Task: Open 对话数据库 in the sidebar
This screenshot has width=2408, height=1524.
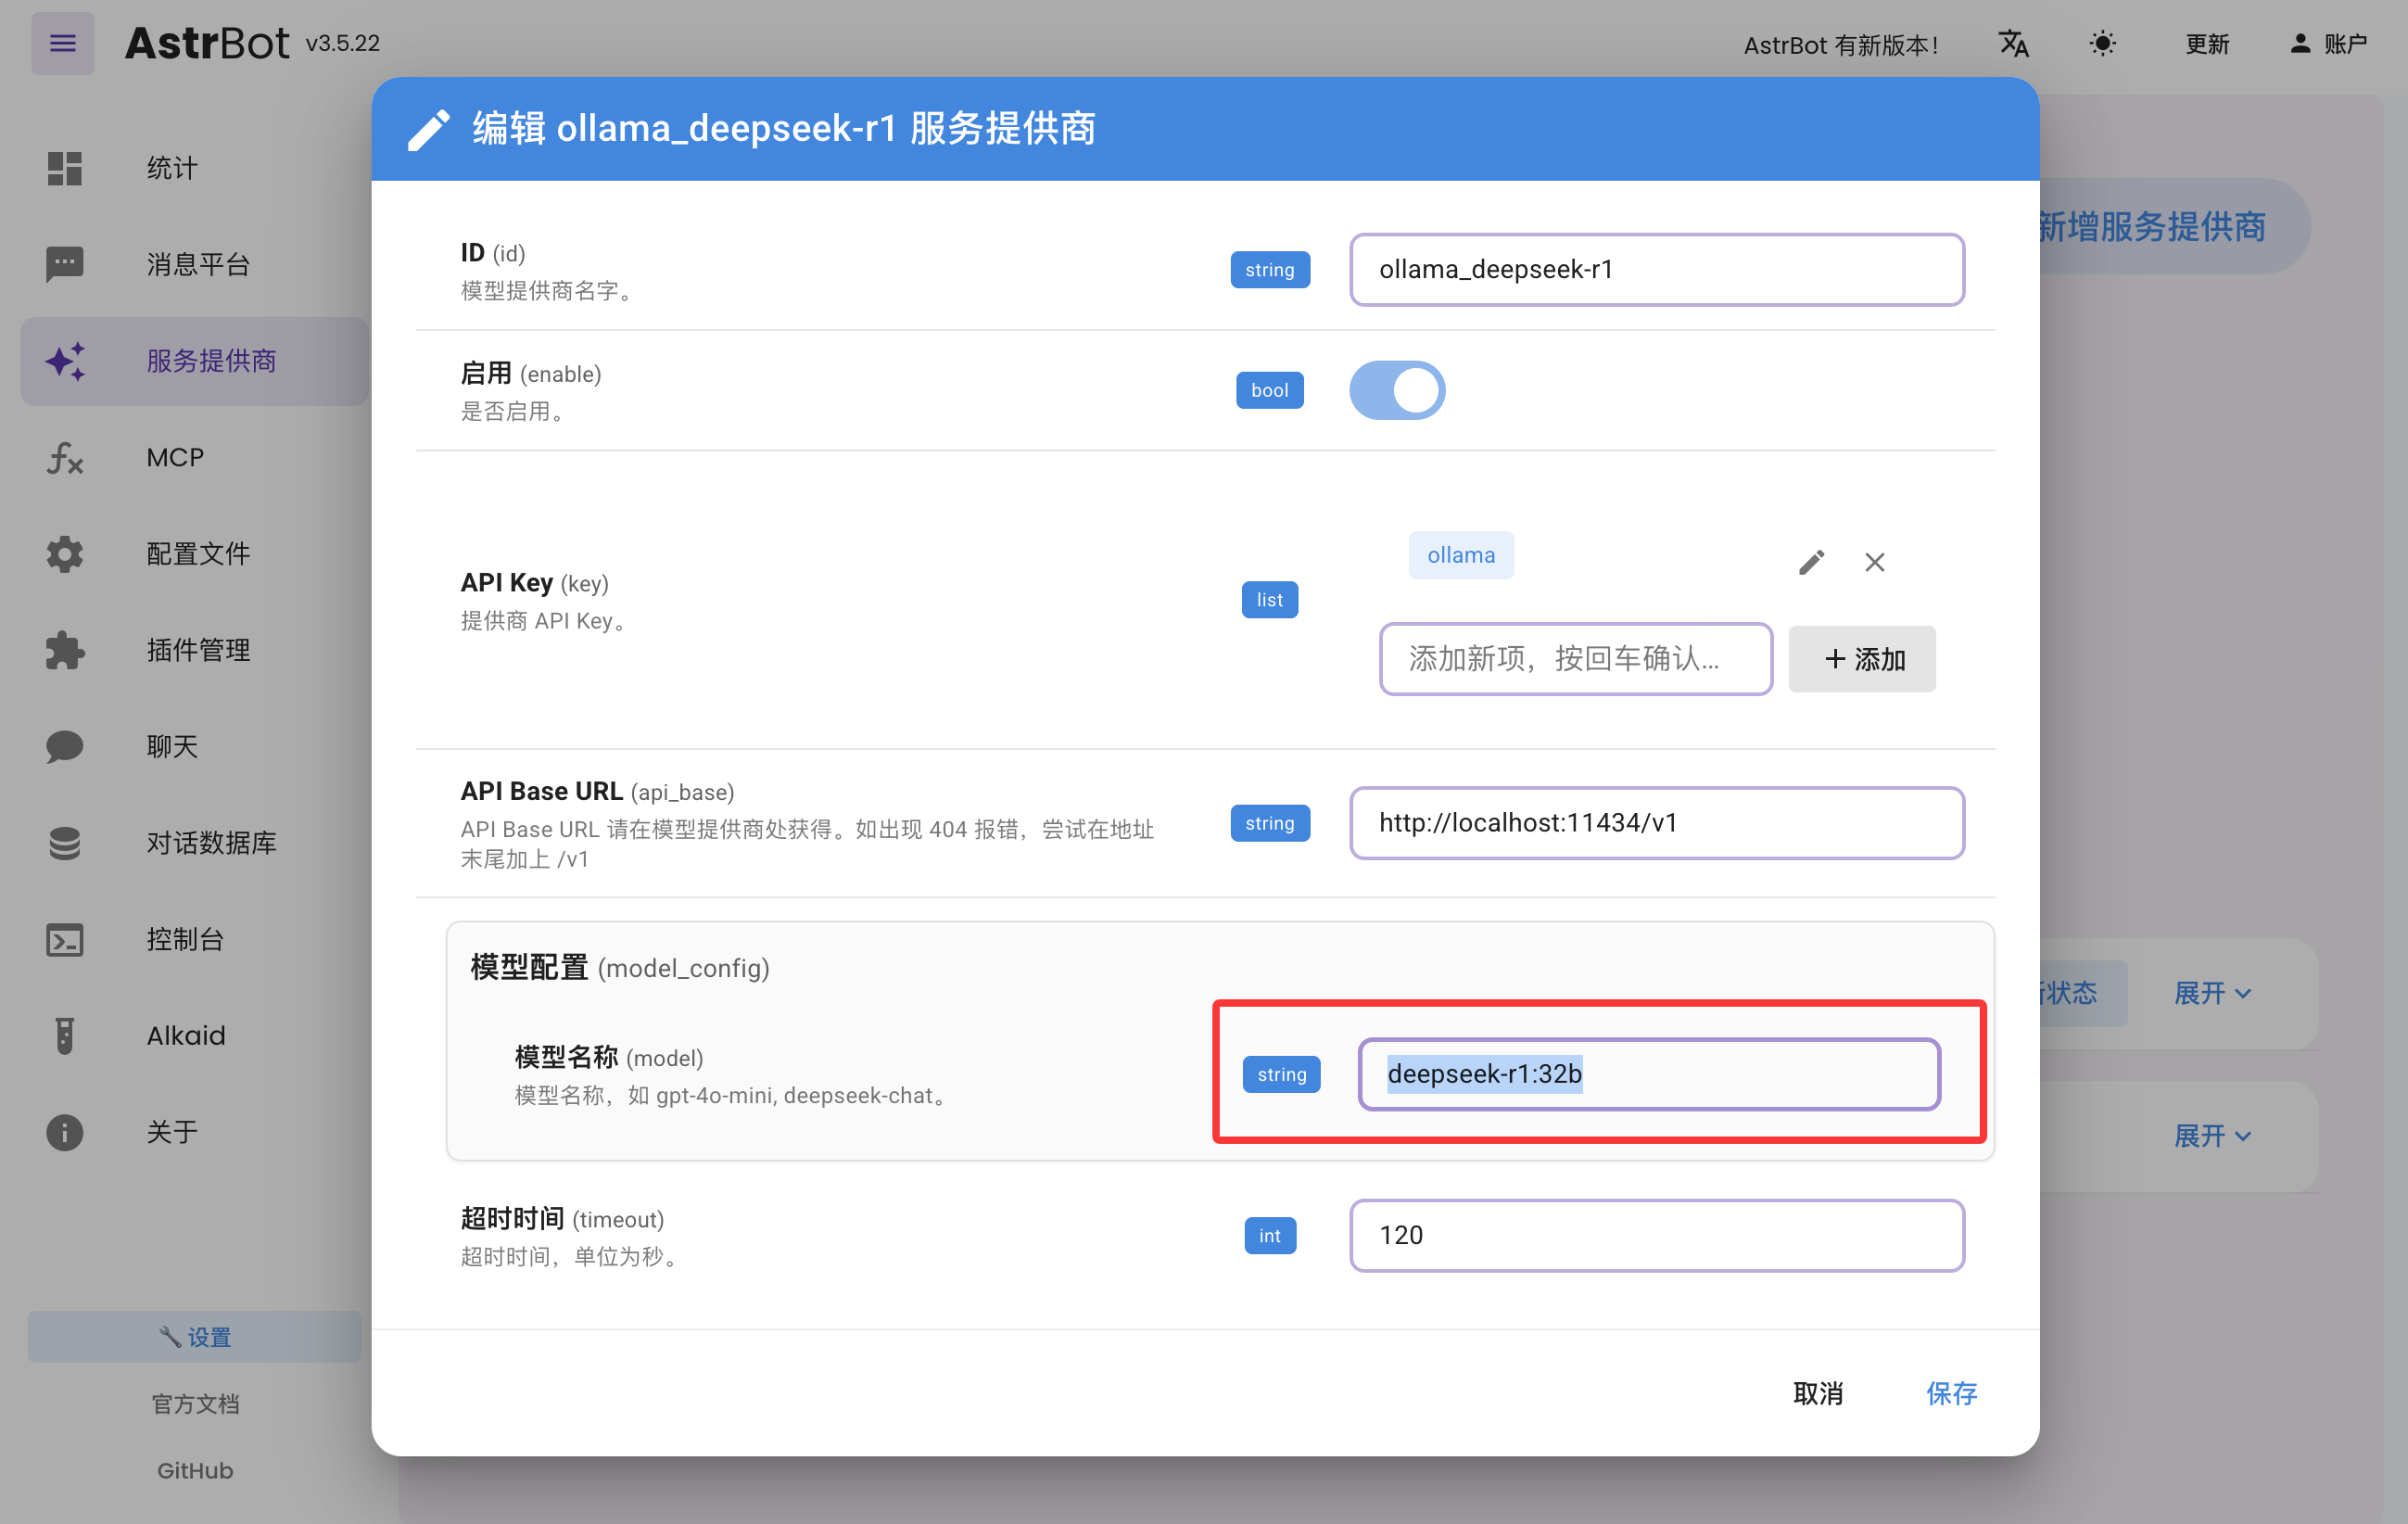Action: (x=210, y=843)
